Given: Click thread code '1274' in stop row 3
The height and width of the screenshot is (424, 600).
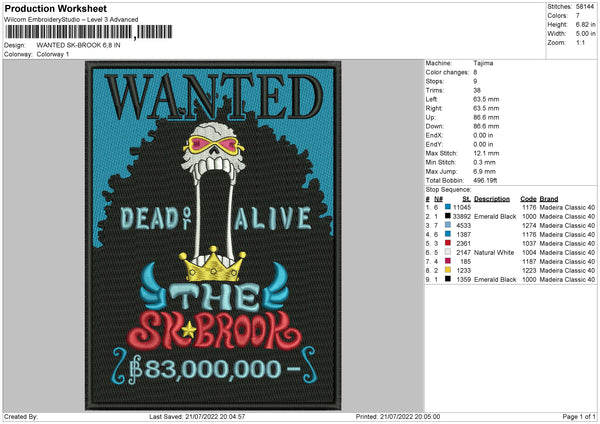Looking at the screenshot, I should click(530, 225).
